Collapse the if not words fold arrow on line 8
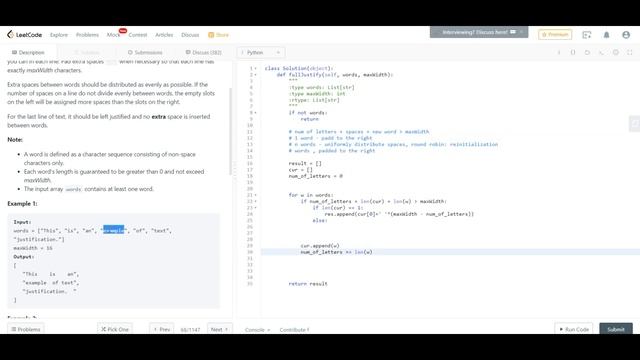640x360 pixels. [x=256, y=113]
